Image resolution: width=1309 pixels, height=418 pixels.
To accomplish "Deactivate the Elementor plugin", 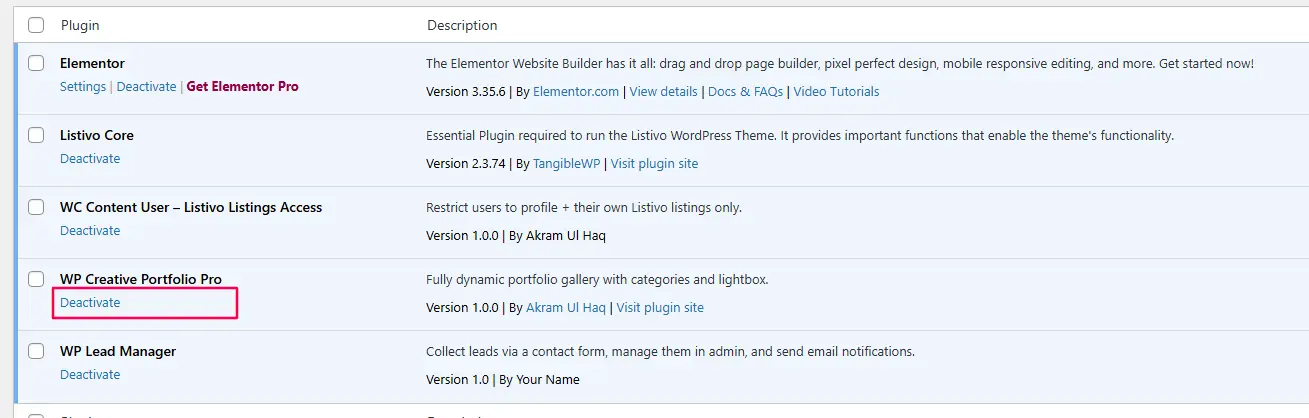I will [x=146, y=87].
